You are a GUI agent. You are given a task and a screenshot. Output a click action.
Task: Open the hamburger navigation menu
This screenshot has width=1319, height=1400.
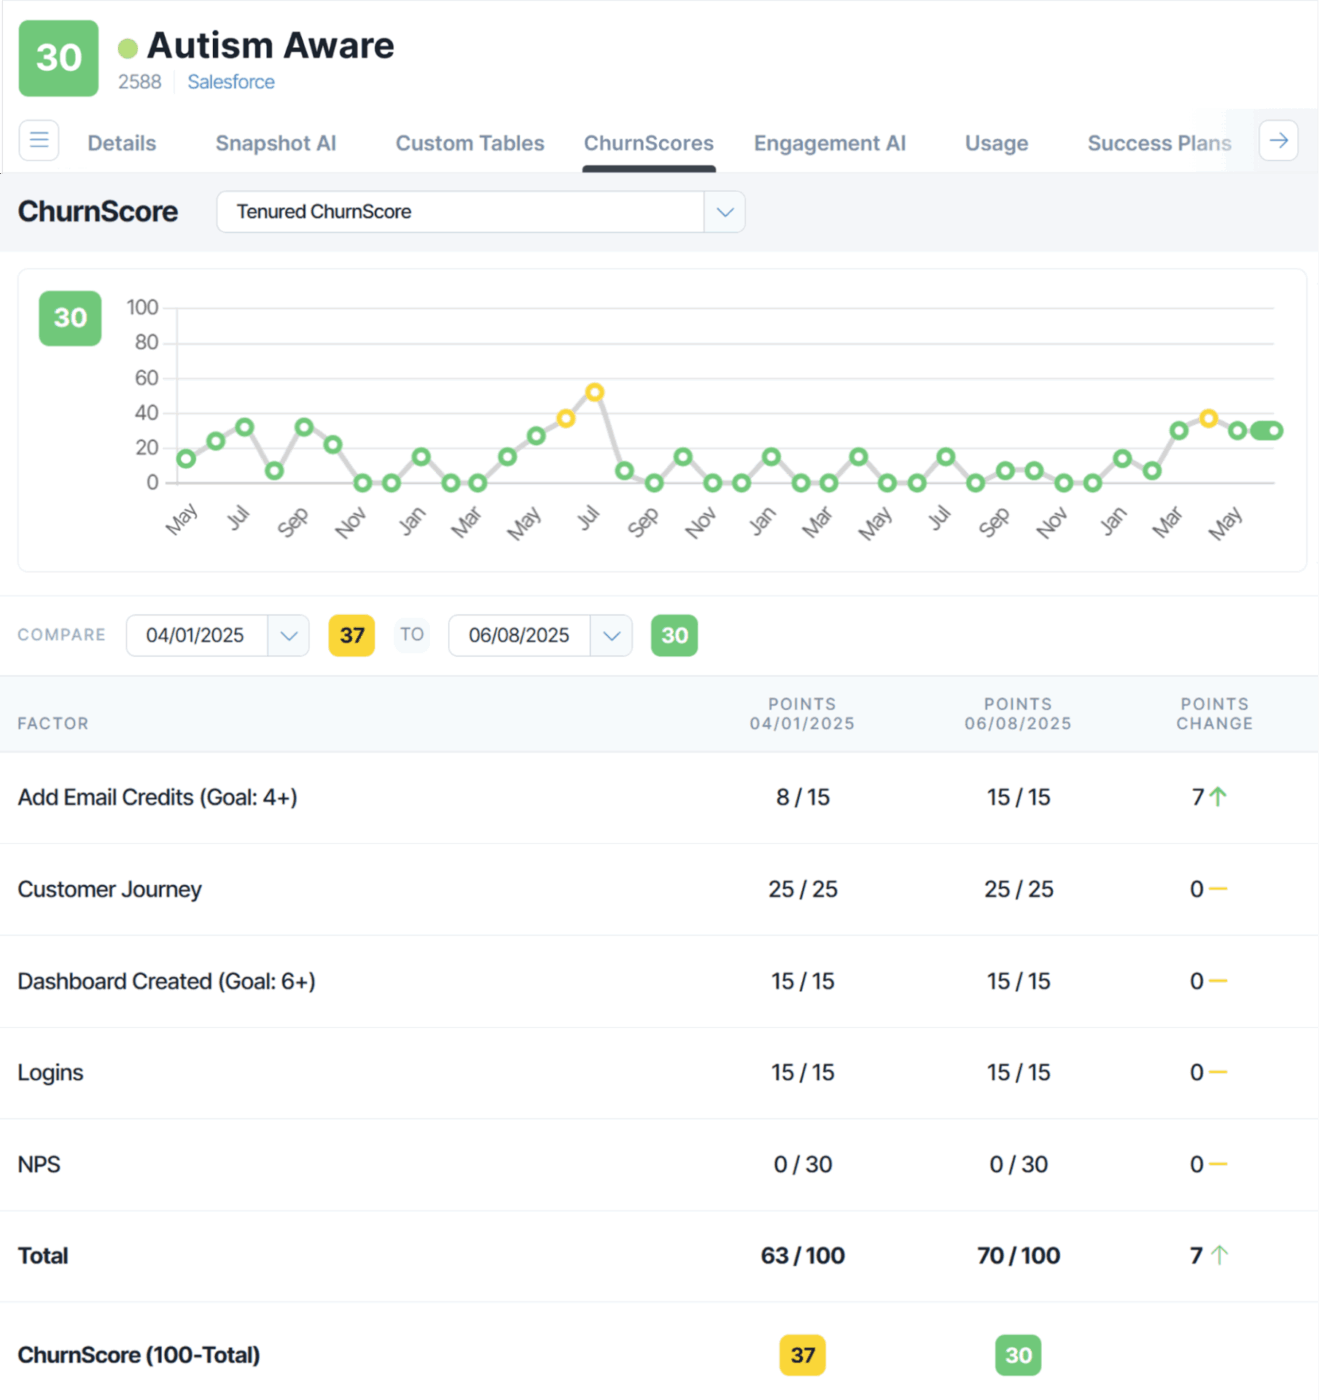pos(38,140)
